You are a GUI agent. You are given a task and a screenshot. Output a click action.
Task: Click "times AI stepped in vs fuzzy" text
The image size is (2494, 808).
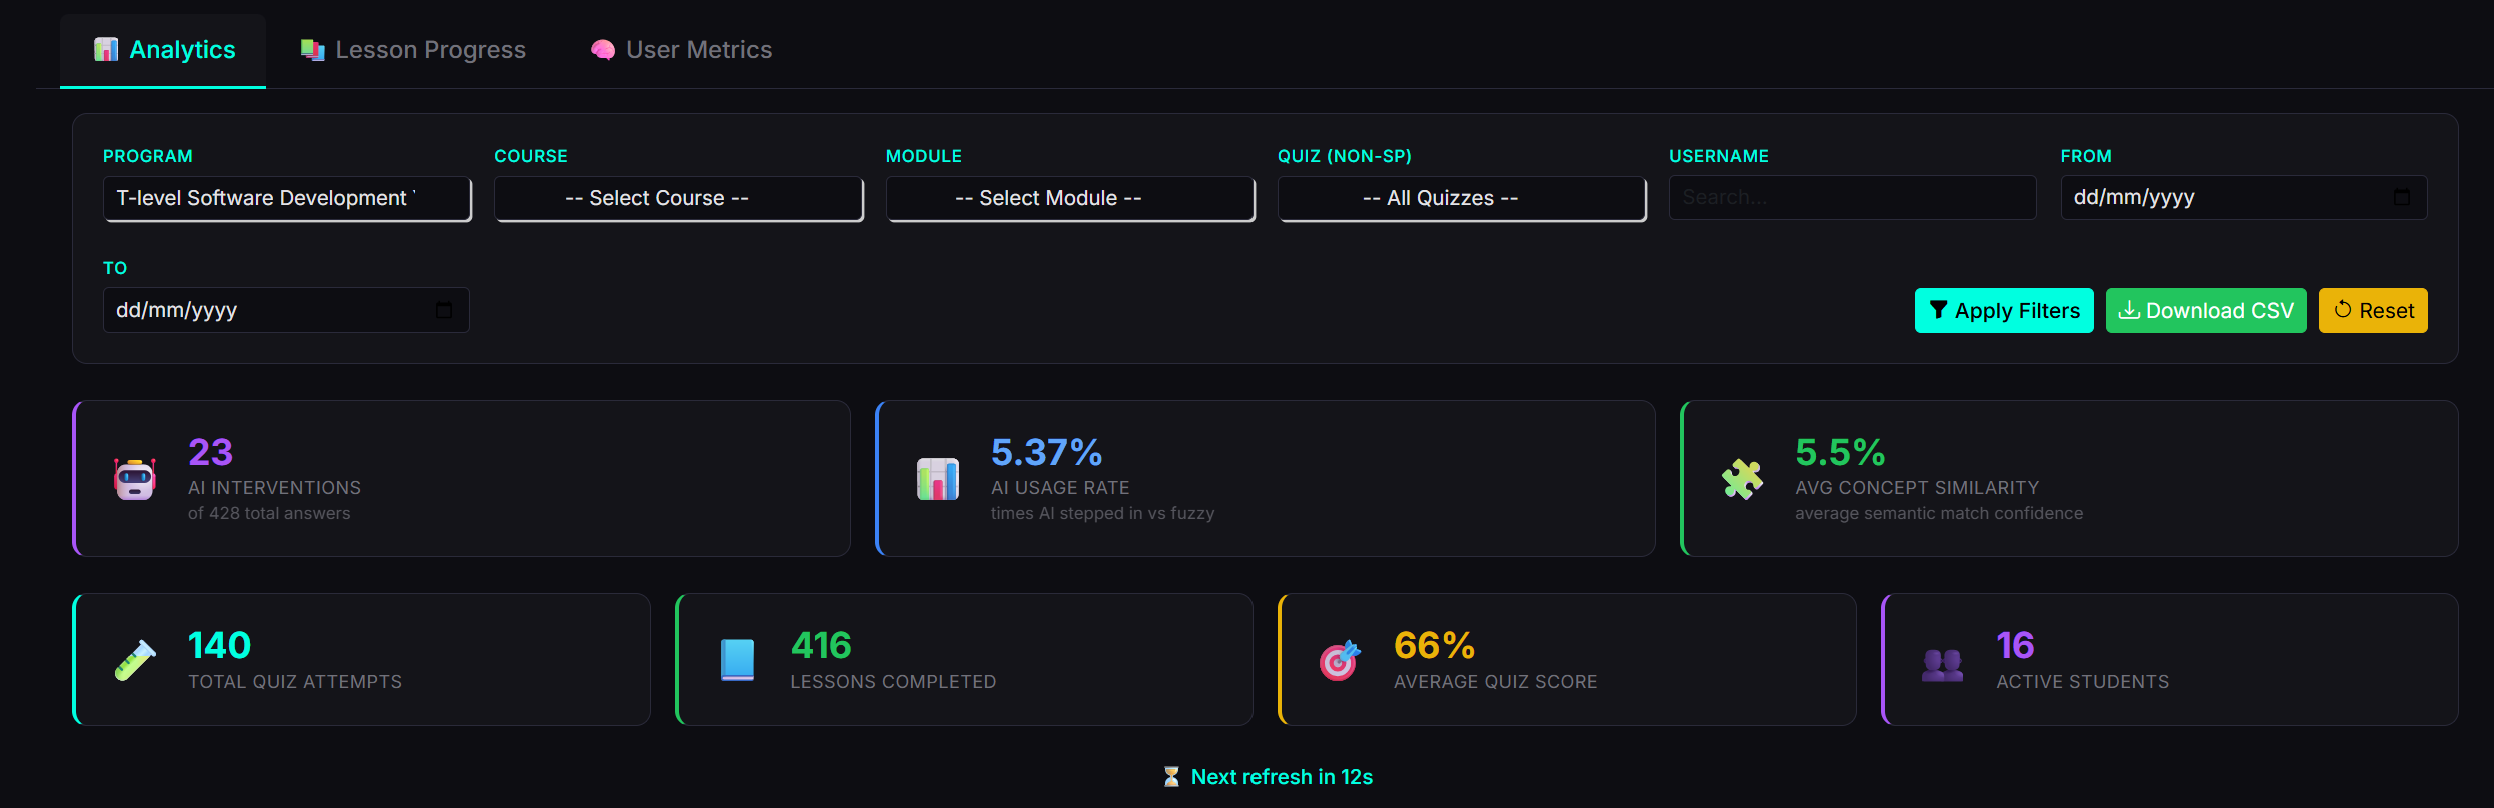(x=1102, y=513)
